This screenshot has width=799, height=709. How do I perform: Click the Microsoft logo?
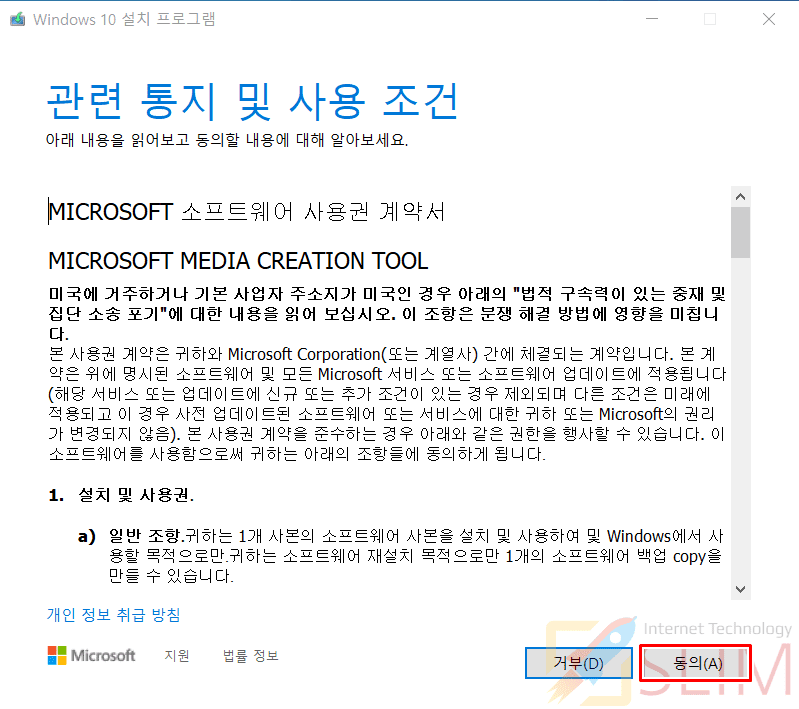coord(92,655)
